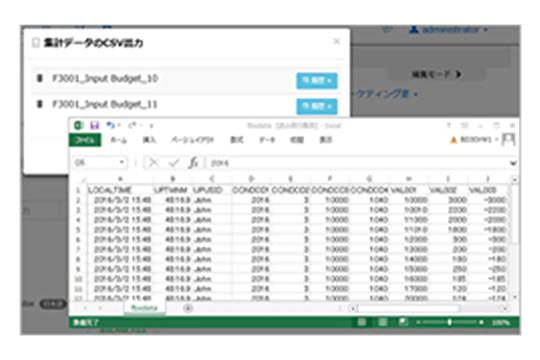Open zoom dialog via the 100% label
Screen dimensions: 540x360
pos(500,322)
